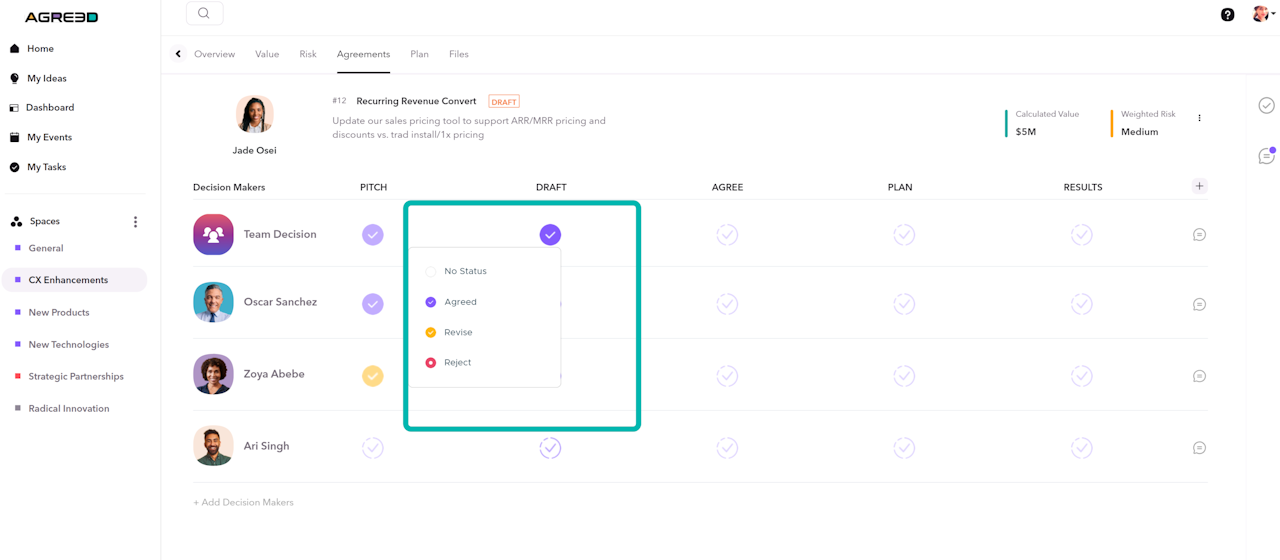
Task: Toggle Ari Singh's AGREE status circle
Action: (x=727, y=448)
